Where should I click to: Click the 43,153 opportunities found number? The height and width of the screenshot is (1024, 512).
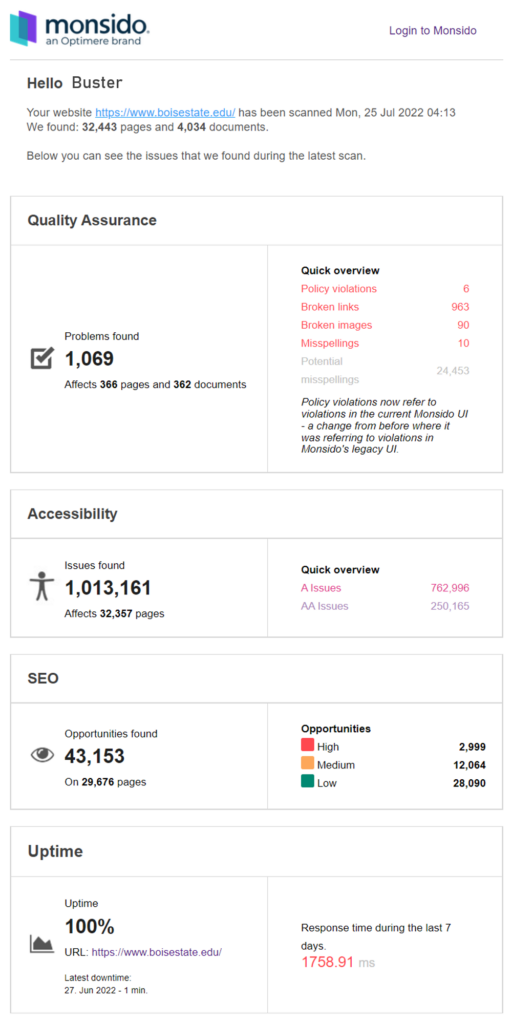(94, 756)
